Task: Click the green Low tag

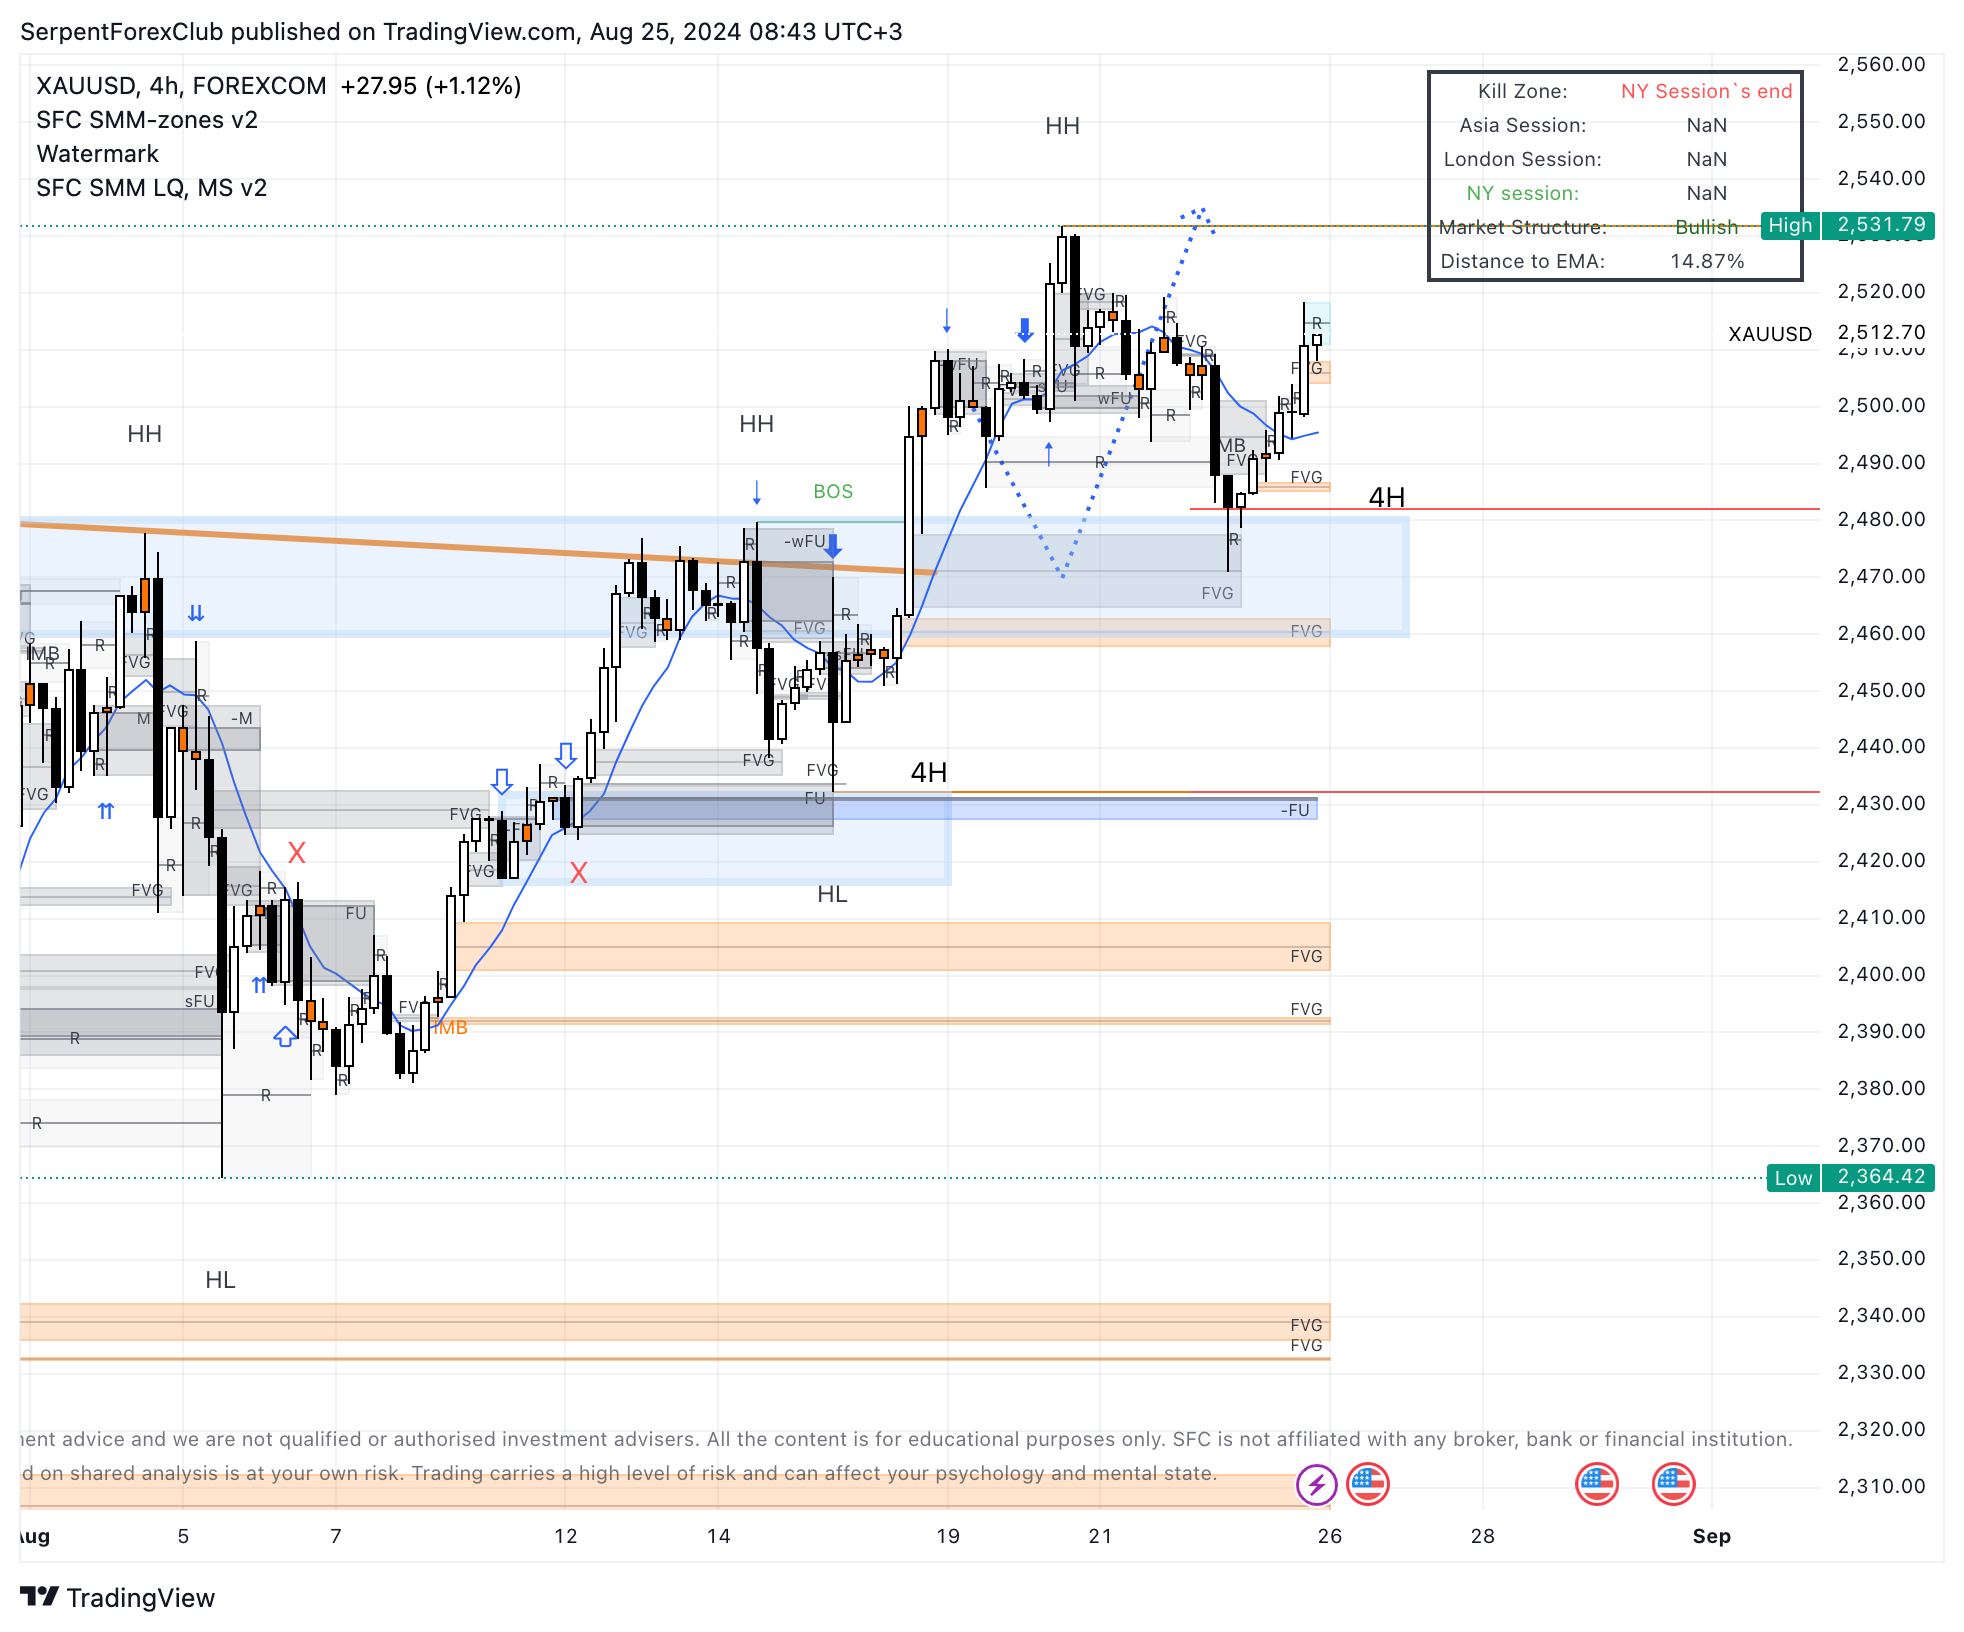Action: 1793,1178
